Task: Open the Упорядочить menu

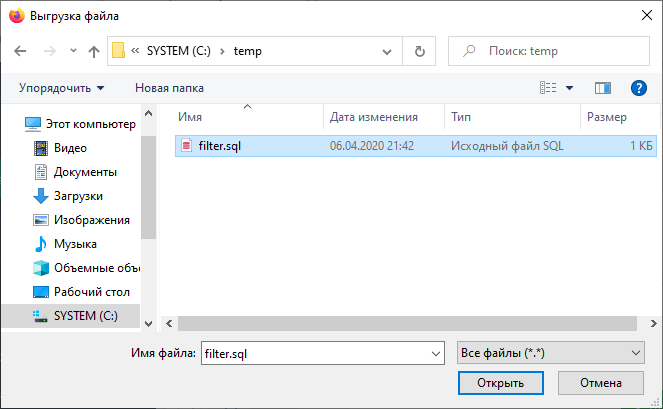Action: tap(61, 88)
